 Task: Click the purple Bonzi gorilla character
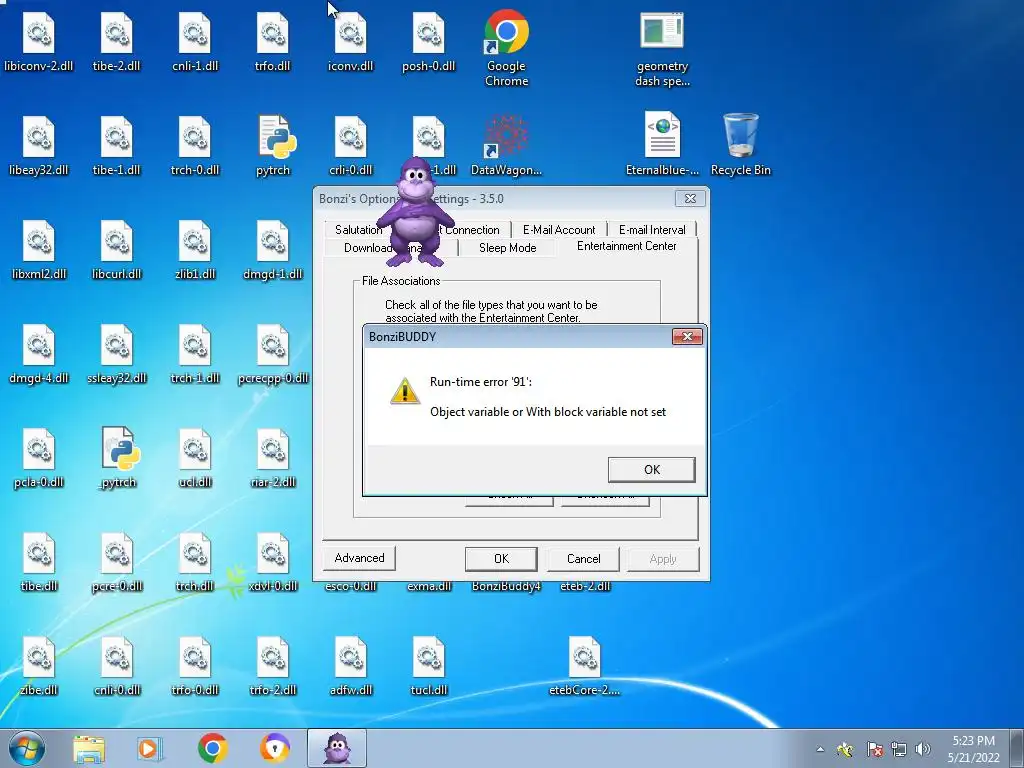tap(415, 212)
